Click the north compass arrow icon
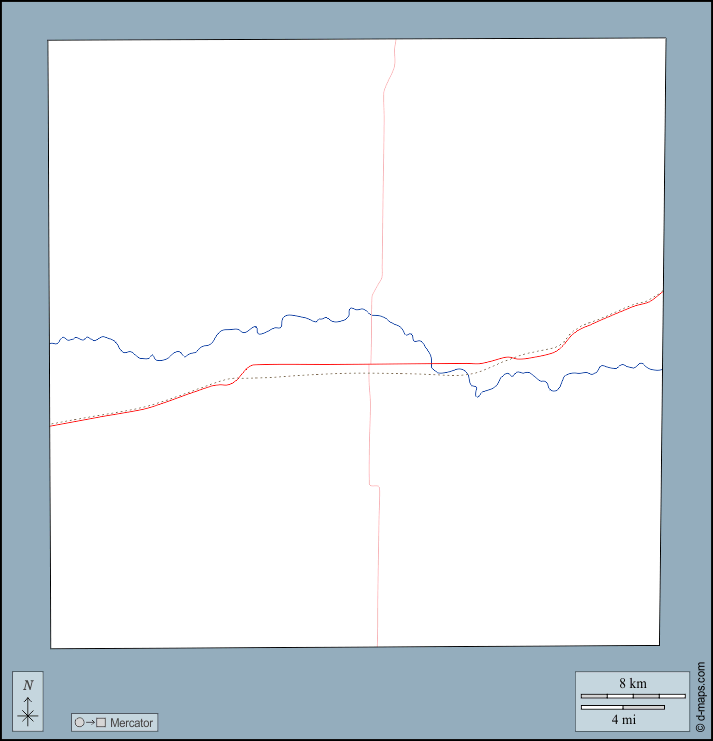 (28, 711)
